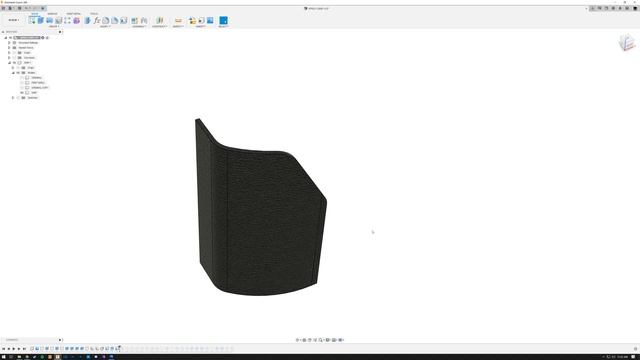Open the Select panel label

[223, 27]
